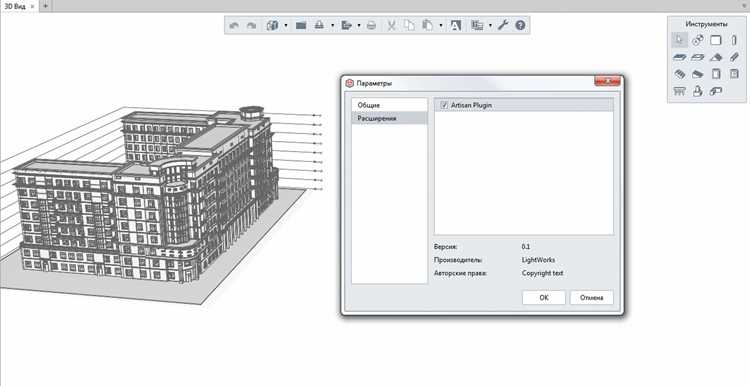
Task: Click the version value 0.1
Action: tap(526, 247)
